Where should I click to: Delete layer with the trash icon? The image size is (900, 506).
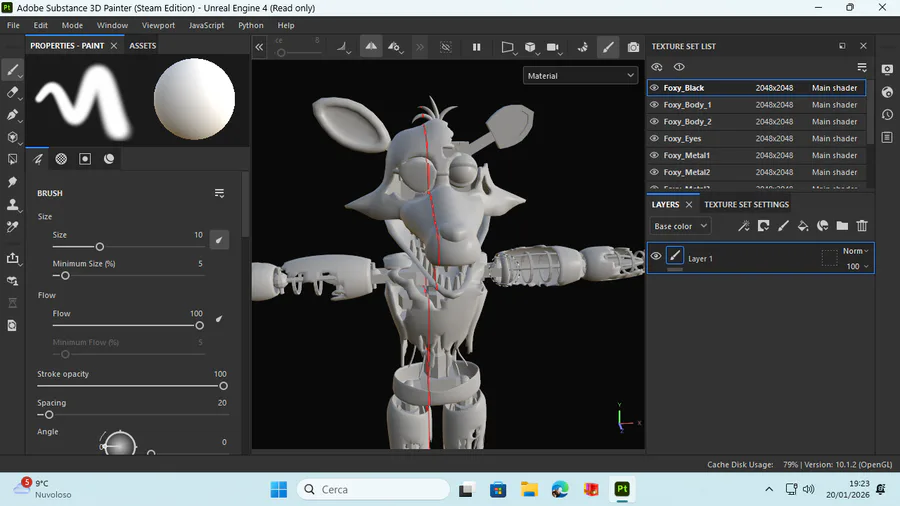tap(862, 227)
